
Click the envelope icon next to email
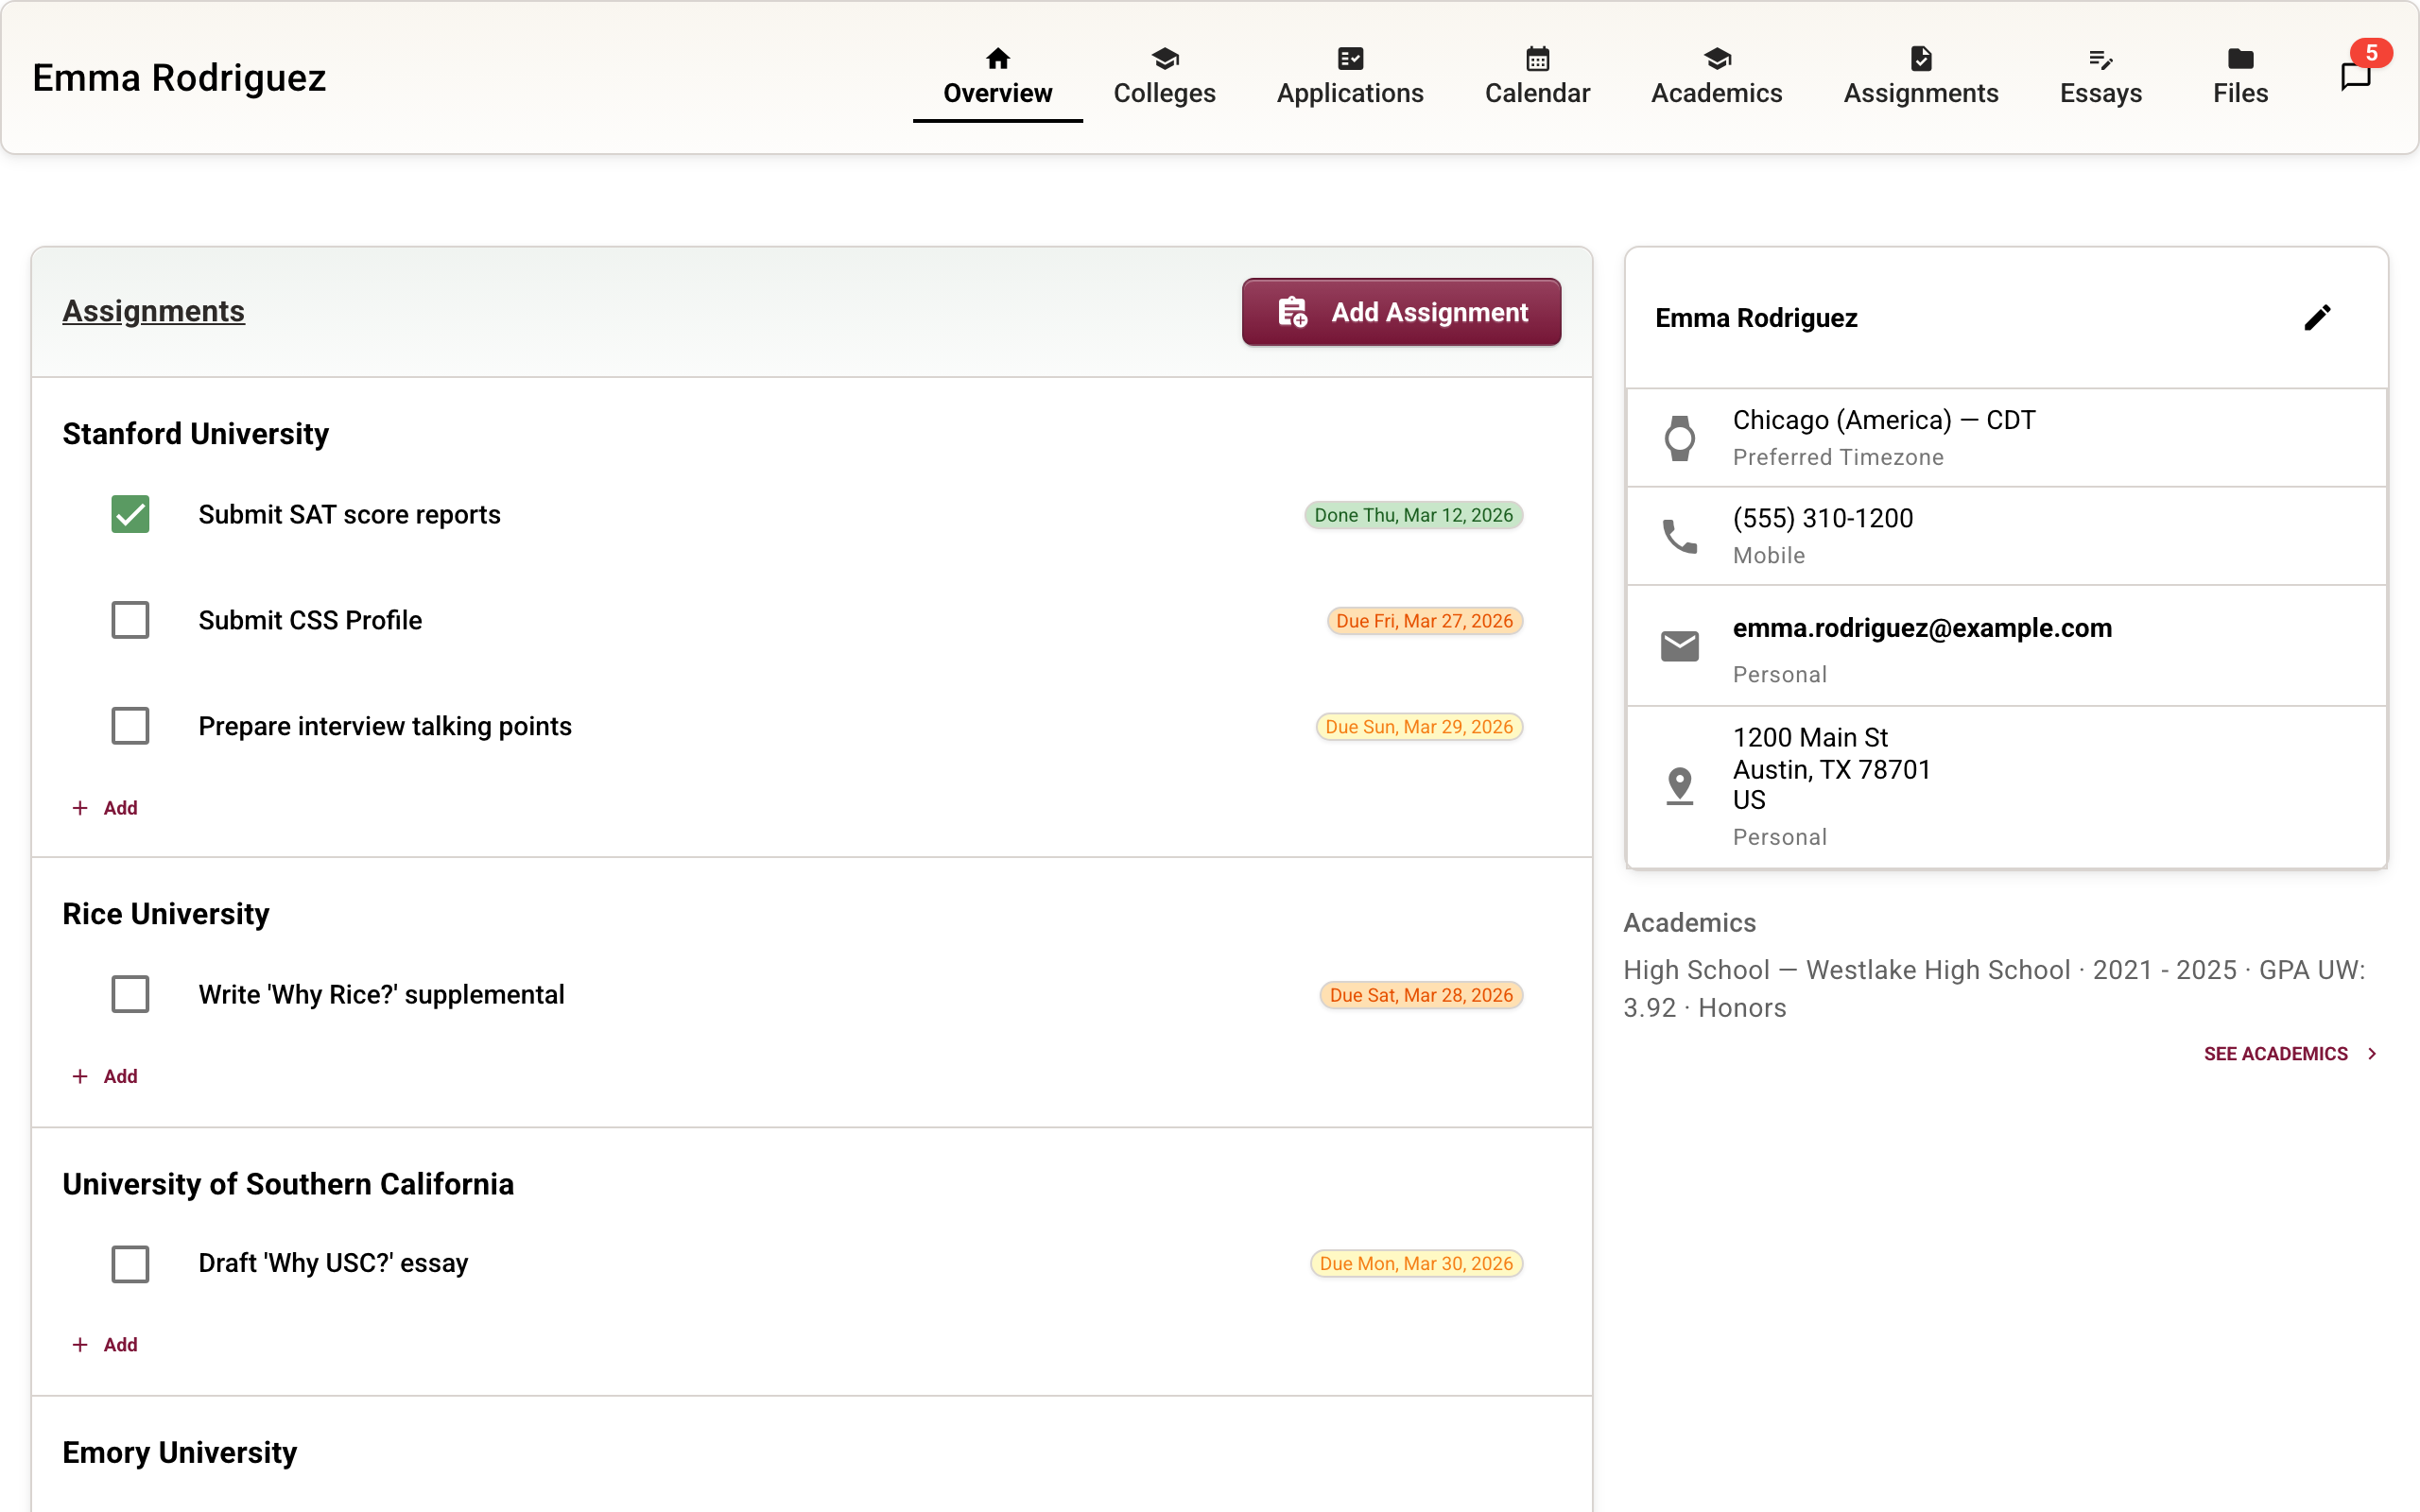[x=1680, y=646]
